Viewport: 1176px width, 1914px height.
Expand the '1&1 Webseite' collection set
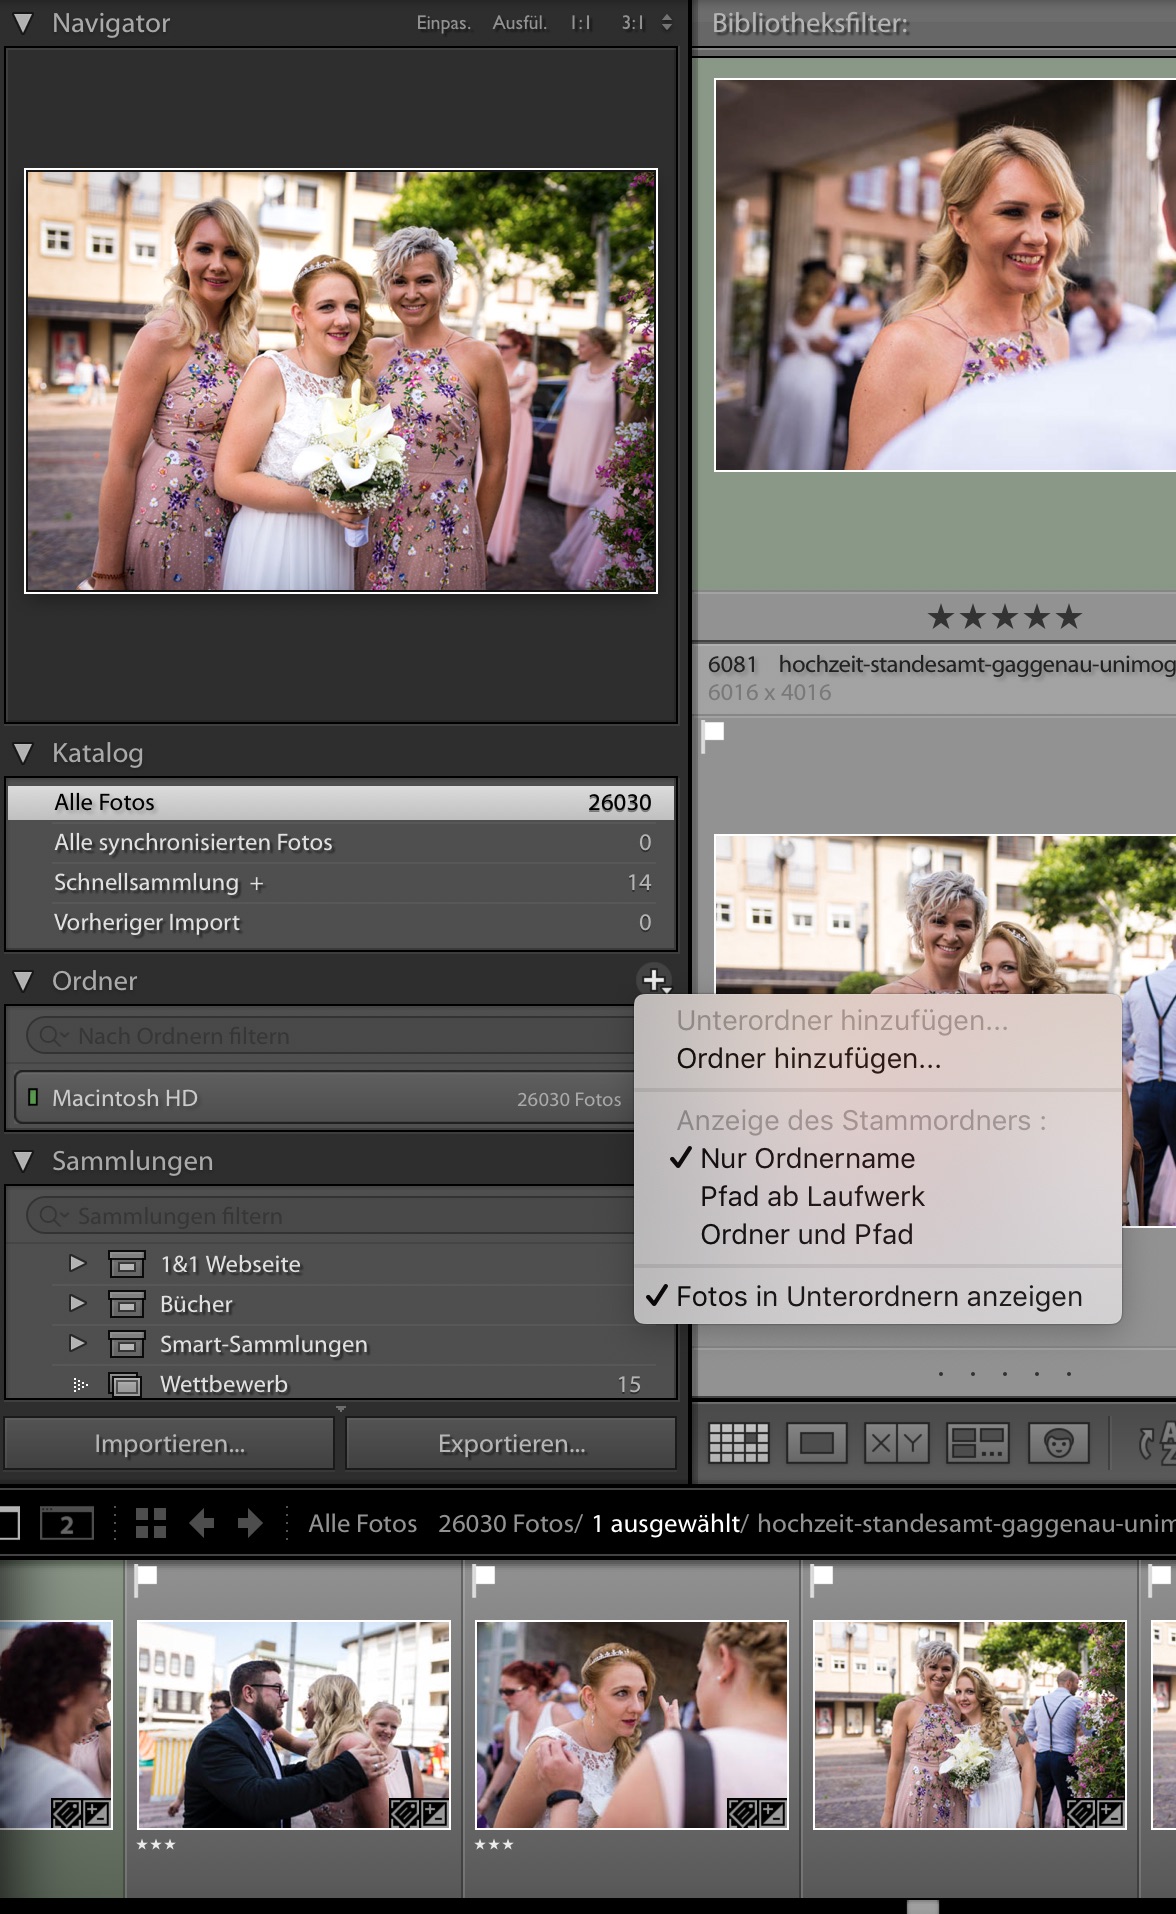pyautogui.click(x=77, y=1263)
